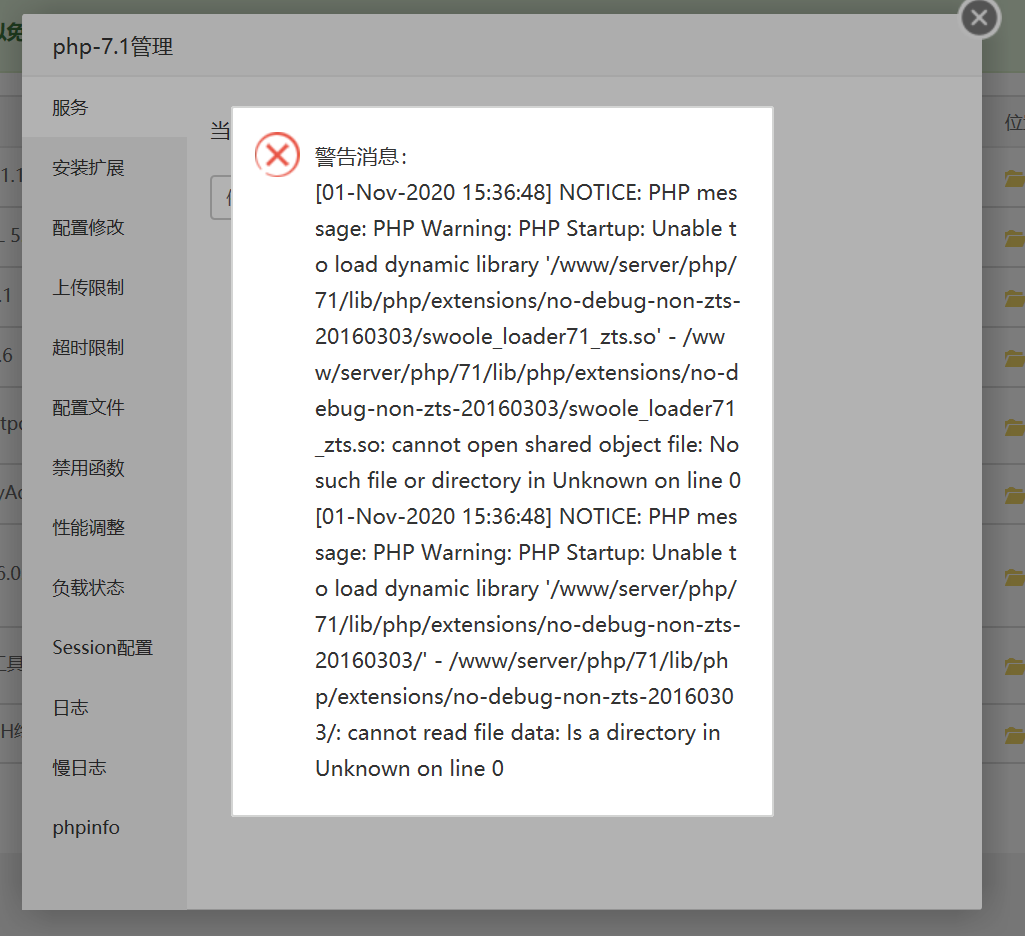
Task: Click the red error X icon in the warning popup
Action: pos(277,155)
